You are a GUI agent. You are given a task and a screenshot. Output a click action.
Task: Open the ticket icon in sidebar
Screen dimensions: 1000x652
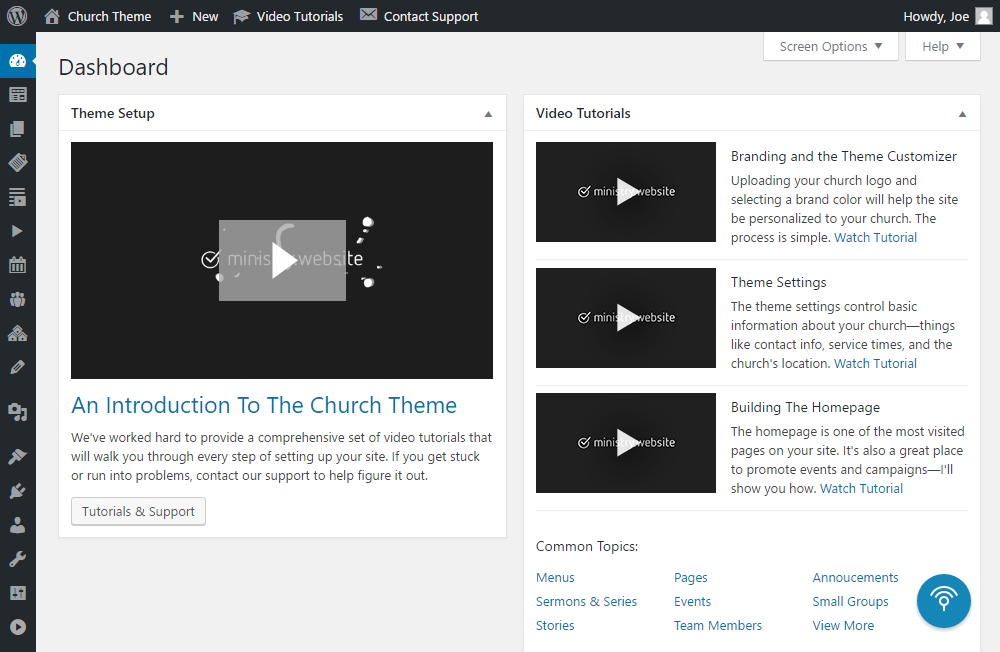click(x=17, y=163)
